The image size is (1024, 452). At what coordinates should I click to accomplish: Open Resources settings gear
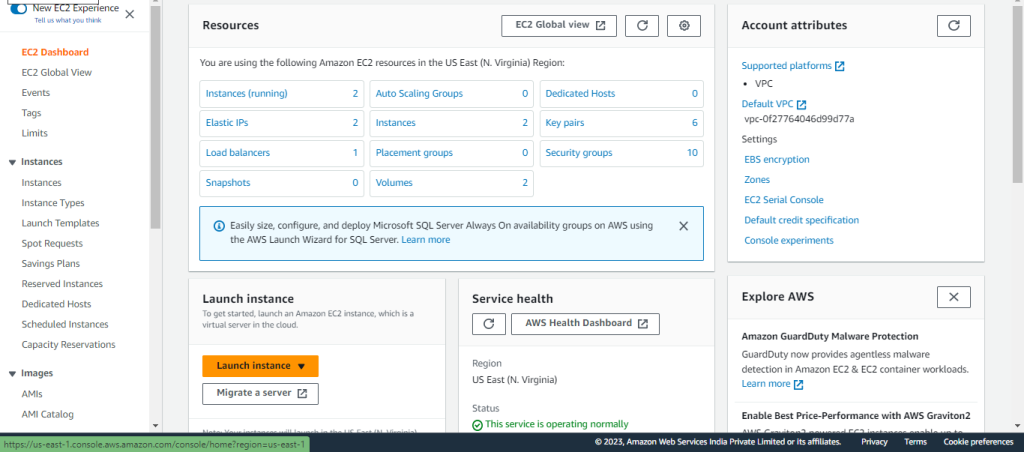(x=684, y=25)
